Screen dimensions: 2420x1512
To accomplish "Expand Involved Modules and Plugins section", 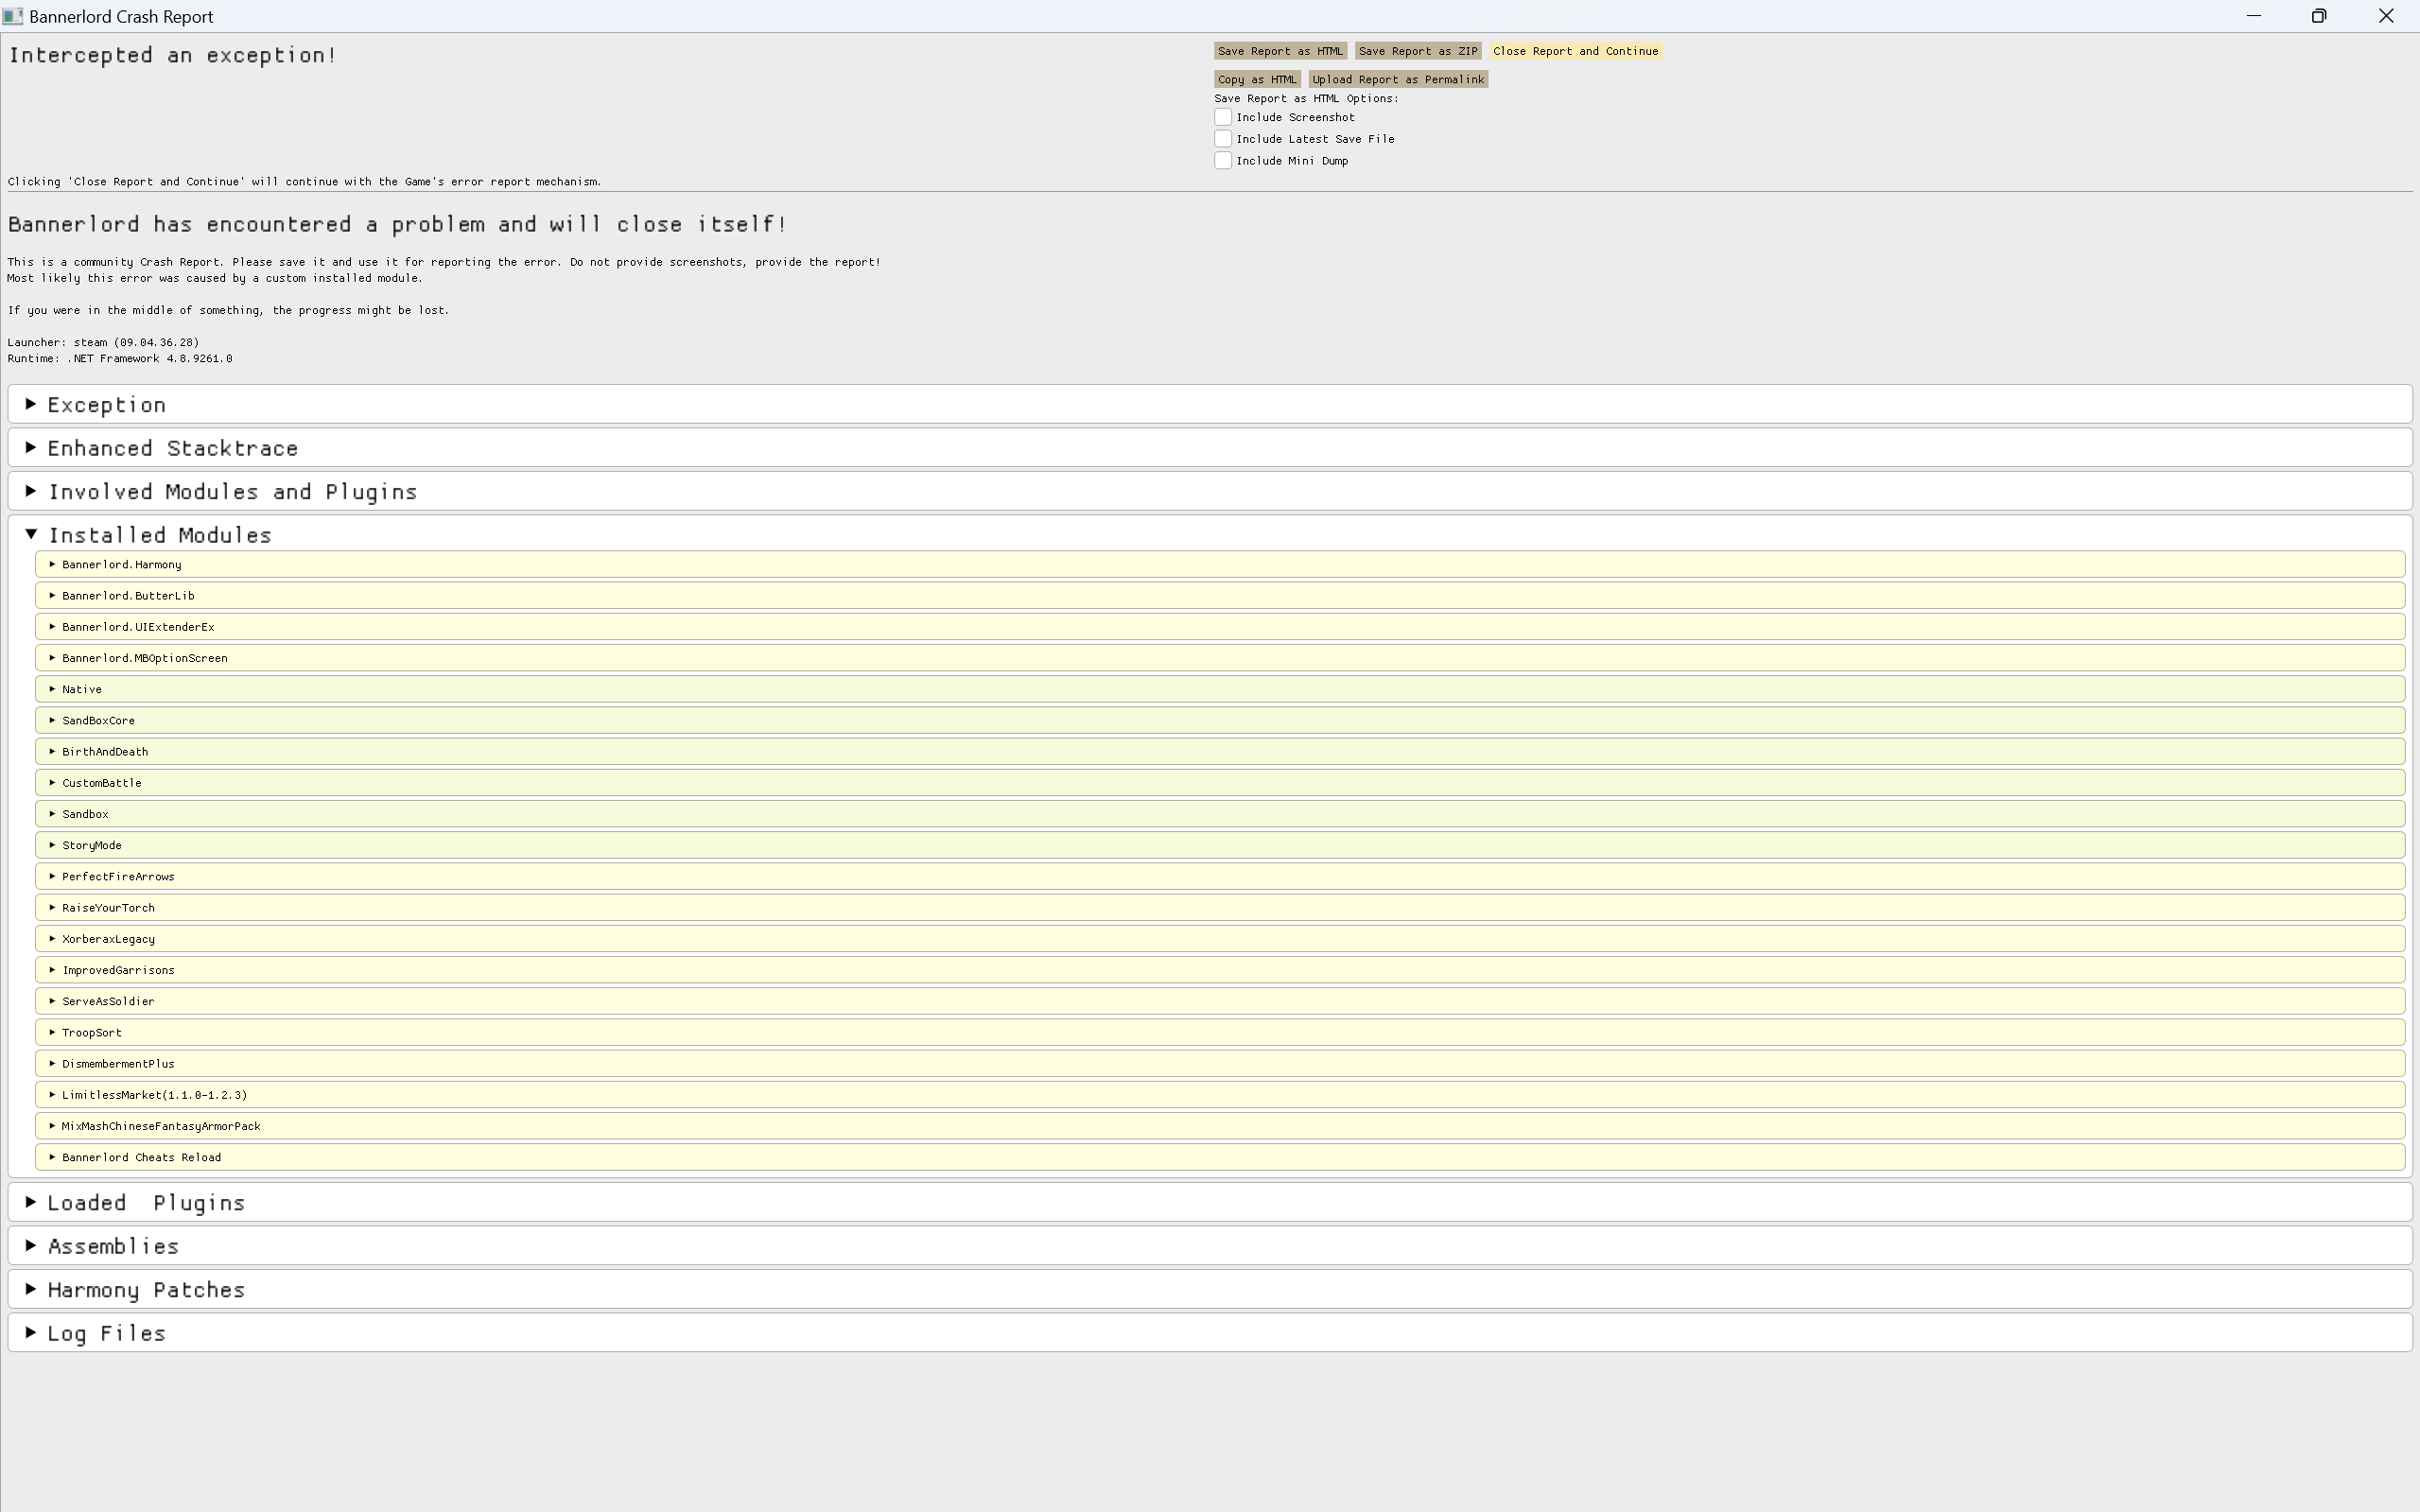I will click(x=1210, y=492).
